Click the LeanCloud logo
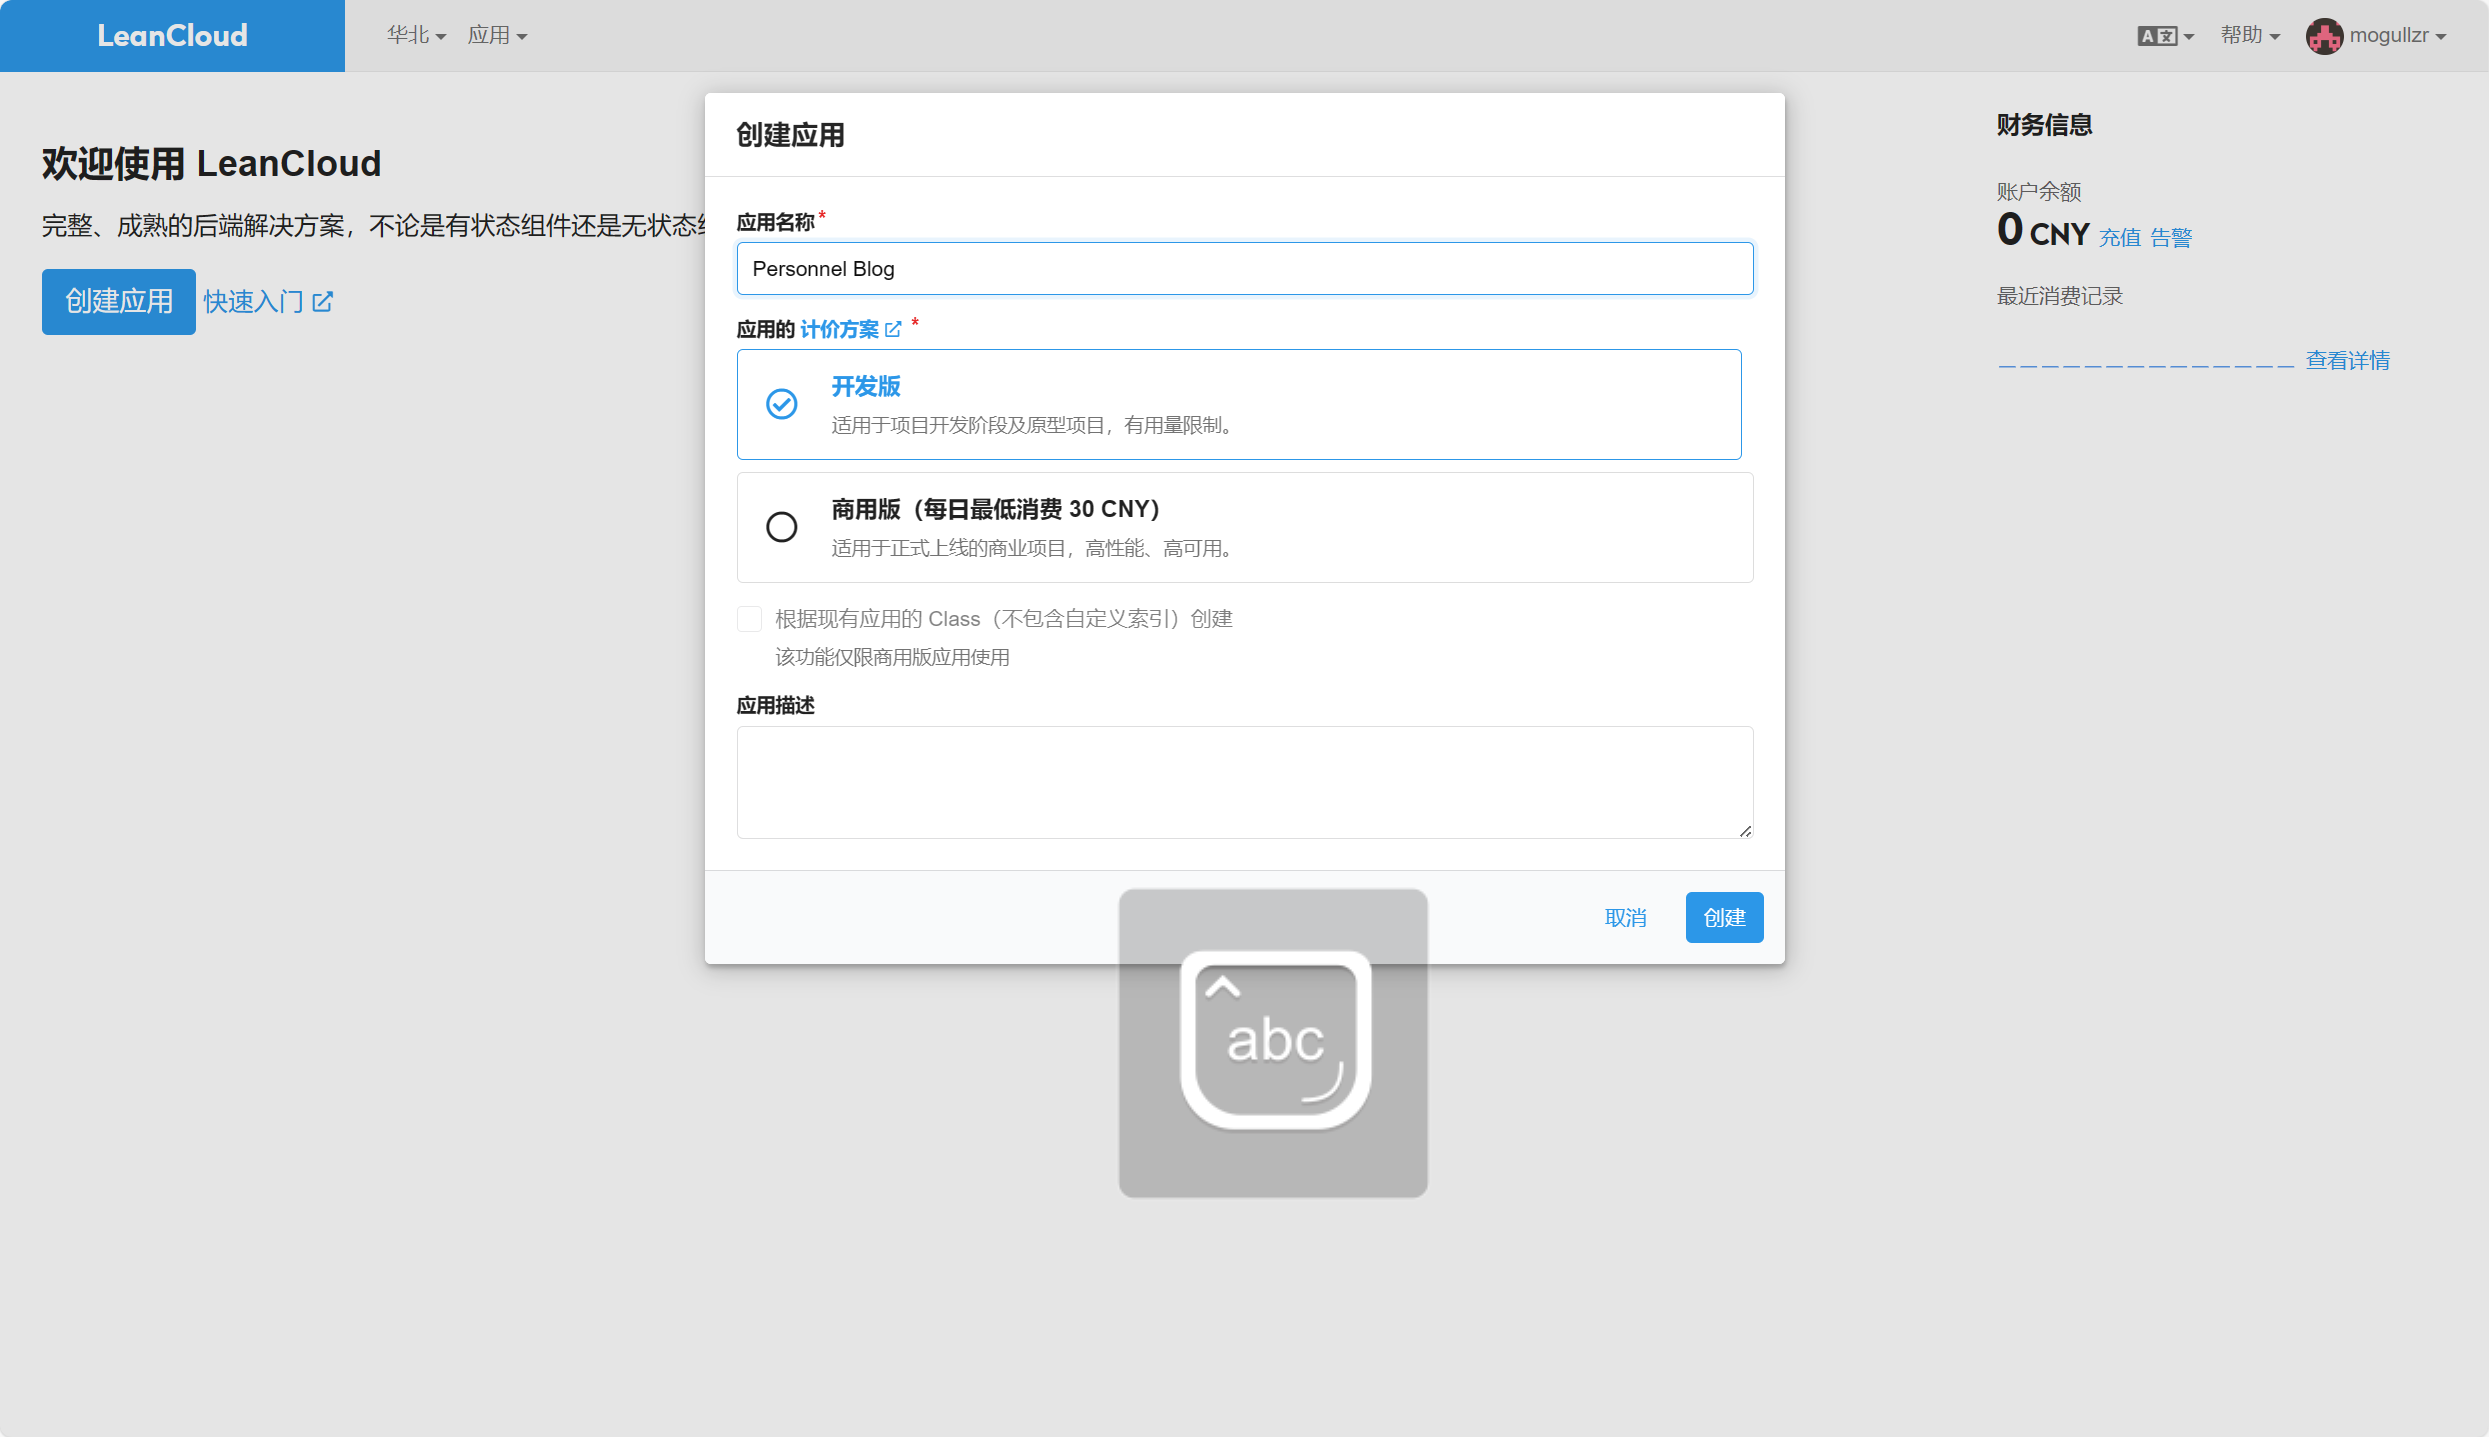Image resolution: width=2489 pixels, height=1437 pixels. click(172, 36)
